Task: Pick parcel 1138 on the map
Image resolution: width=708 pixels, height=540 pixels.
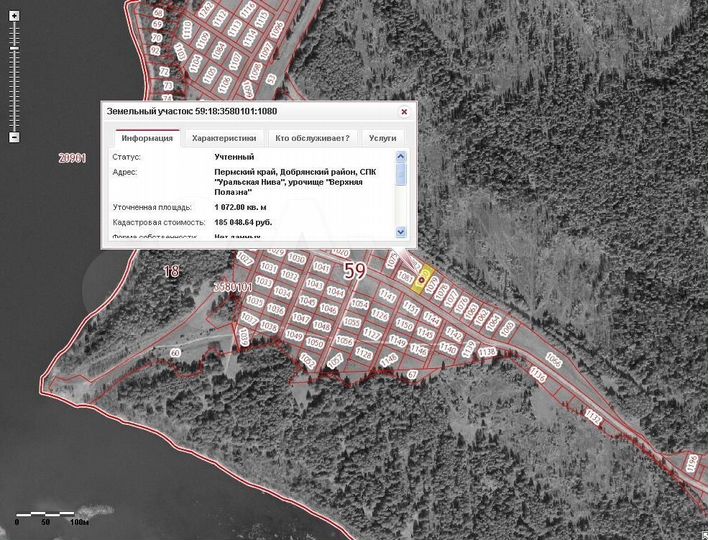Action: (488, 352)
